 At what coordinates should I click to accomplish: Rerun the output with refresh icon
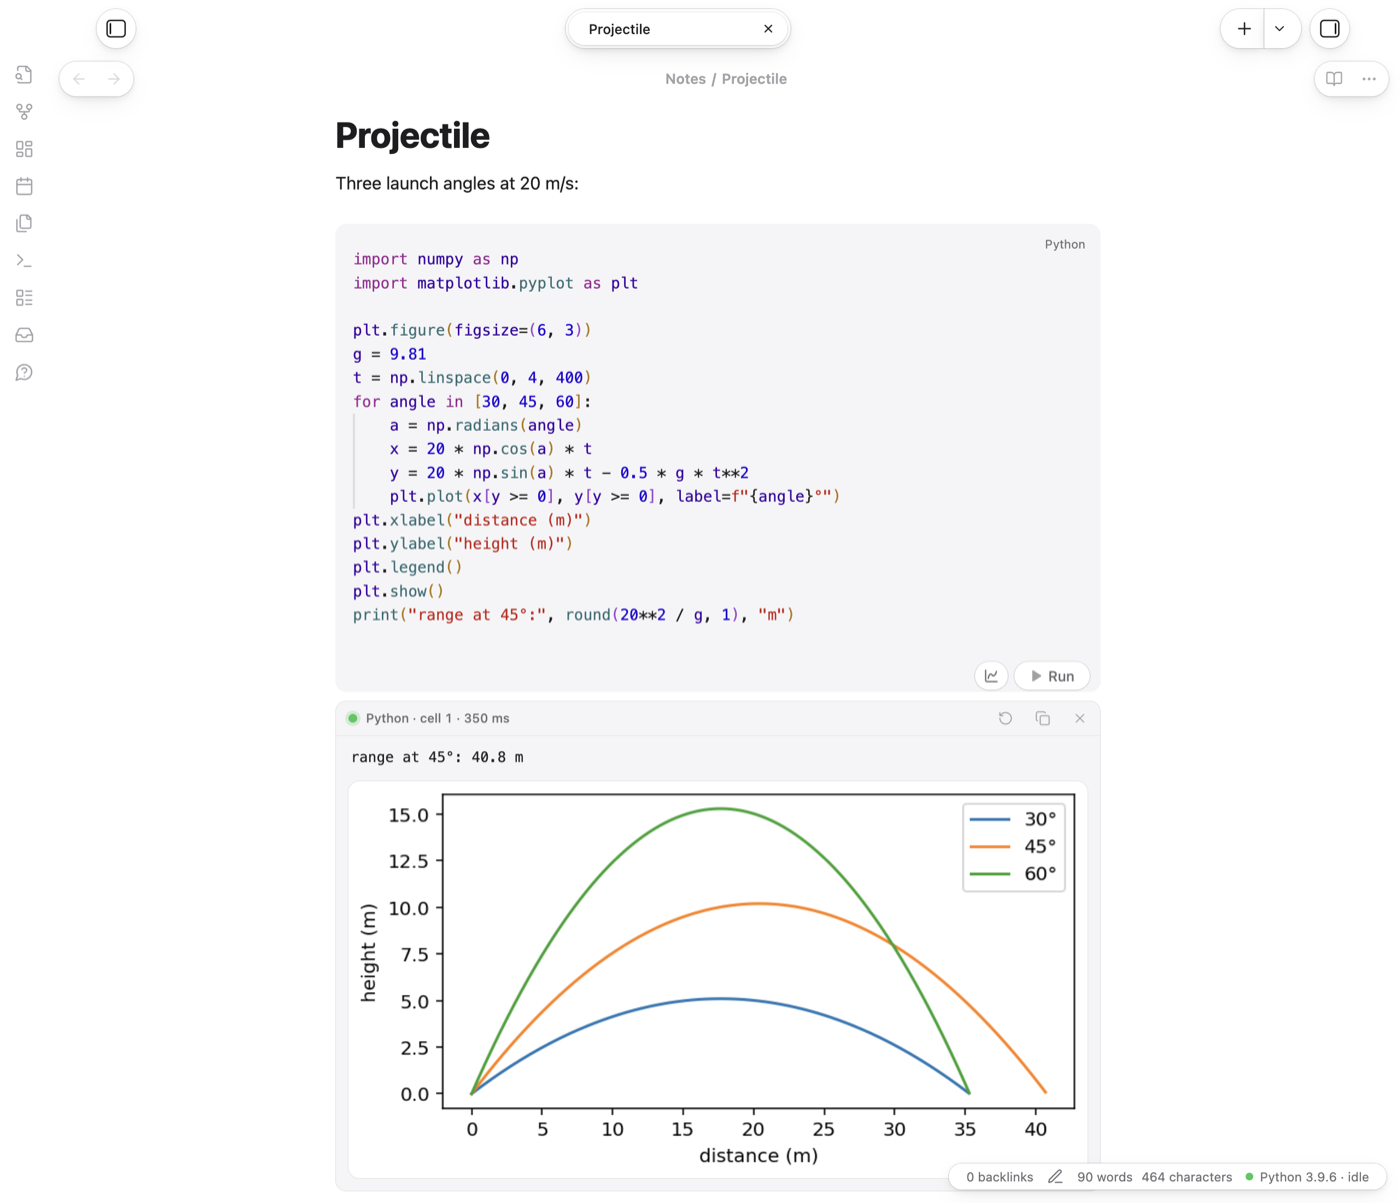[x=1005, y=718]
